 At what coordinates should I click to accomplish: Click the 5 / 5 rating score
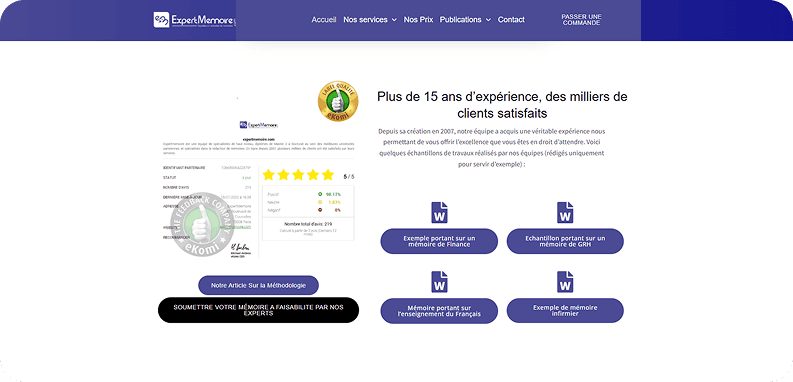pyautogui.click(x=349, y=177)
